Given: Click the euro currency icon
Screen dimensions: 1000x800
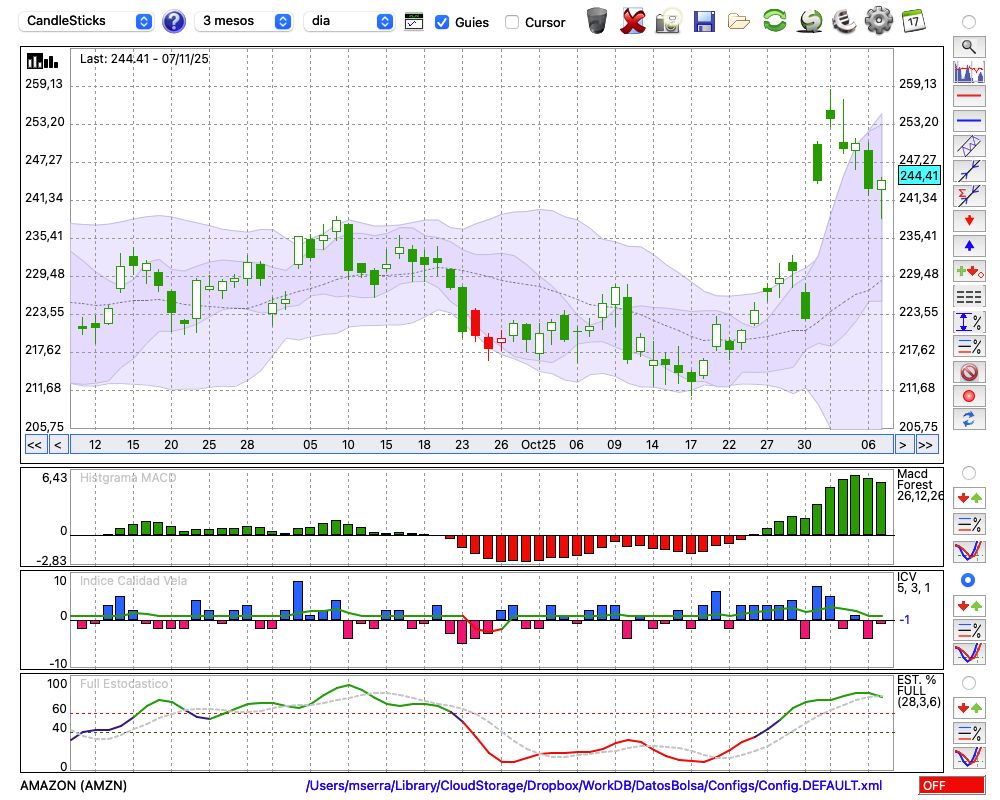Looking at the screenshot, I should (843, 20).
